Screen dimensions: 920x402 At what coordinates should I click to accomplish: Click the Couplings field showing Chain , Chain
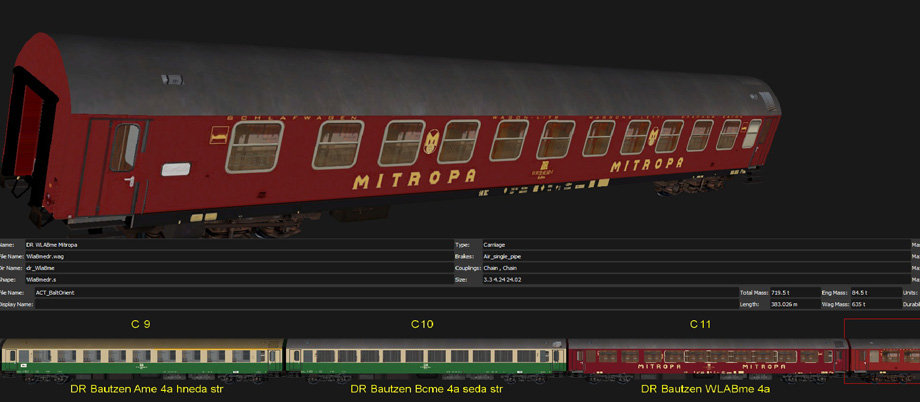pyautogui.click(x=695, y=268)
